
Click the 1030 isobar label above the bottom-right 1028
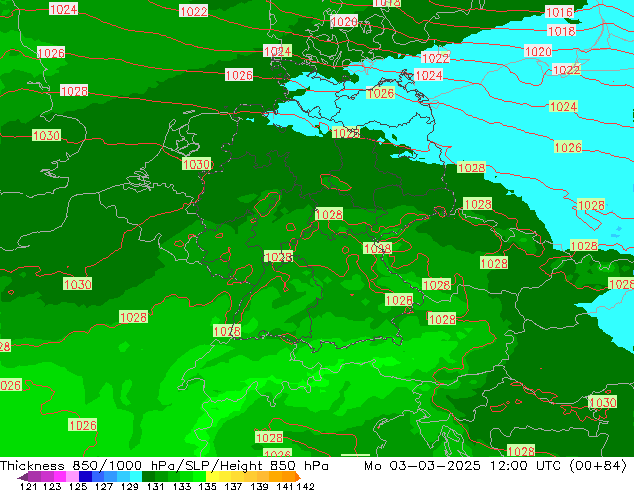[x=602, y=402]
